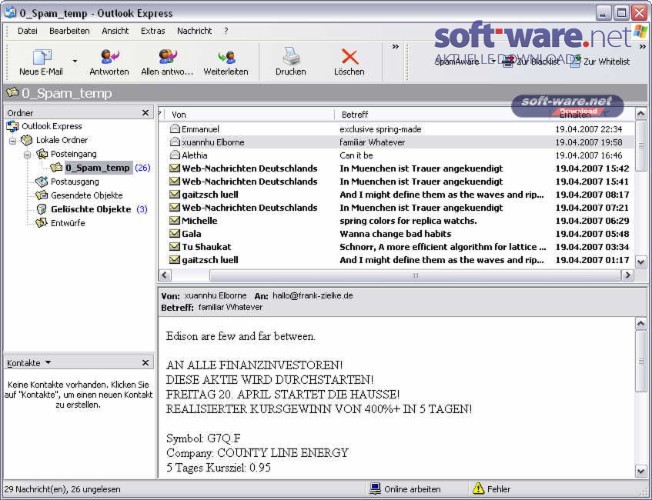Select the Lokale Ordner folder

tap(62, 140)
